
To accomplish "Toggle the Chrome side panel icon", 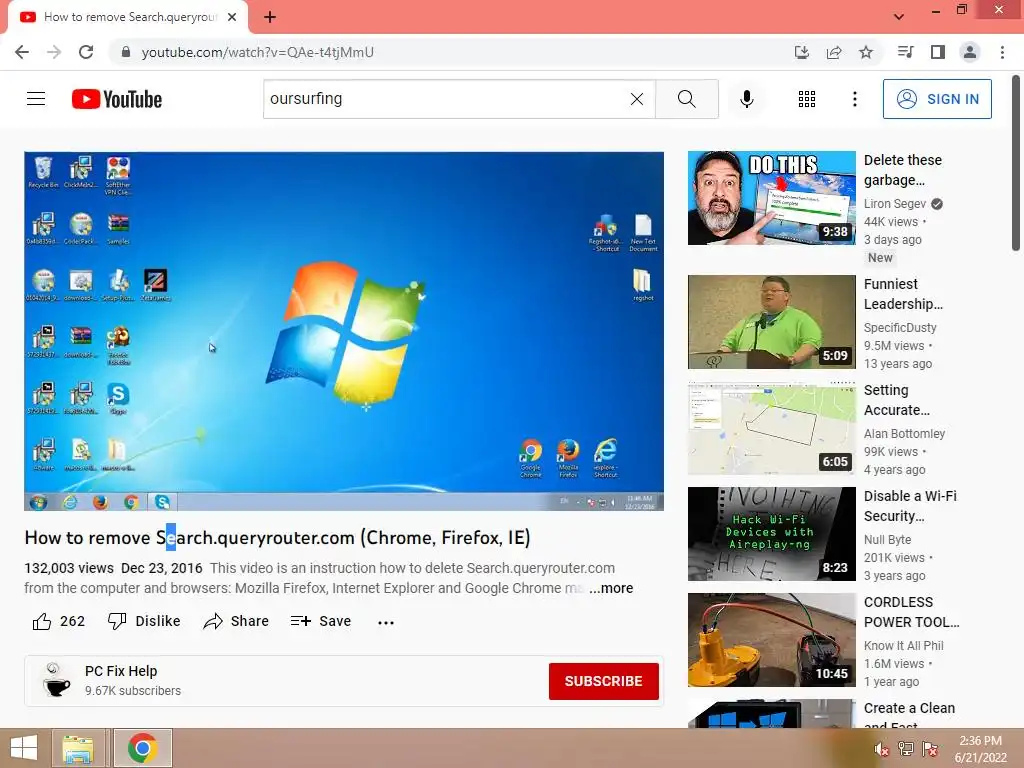I will [938, 52].
